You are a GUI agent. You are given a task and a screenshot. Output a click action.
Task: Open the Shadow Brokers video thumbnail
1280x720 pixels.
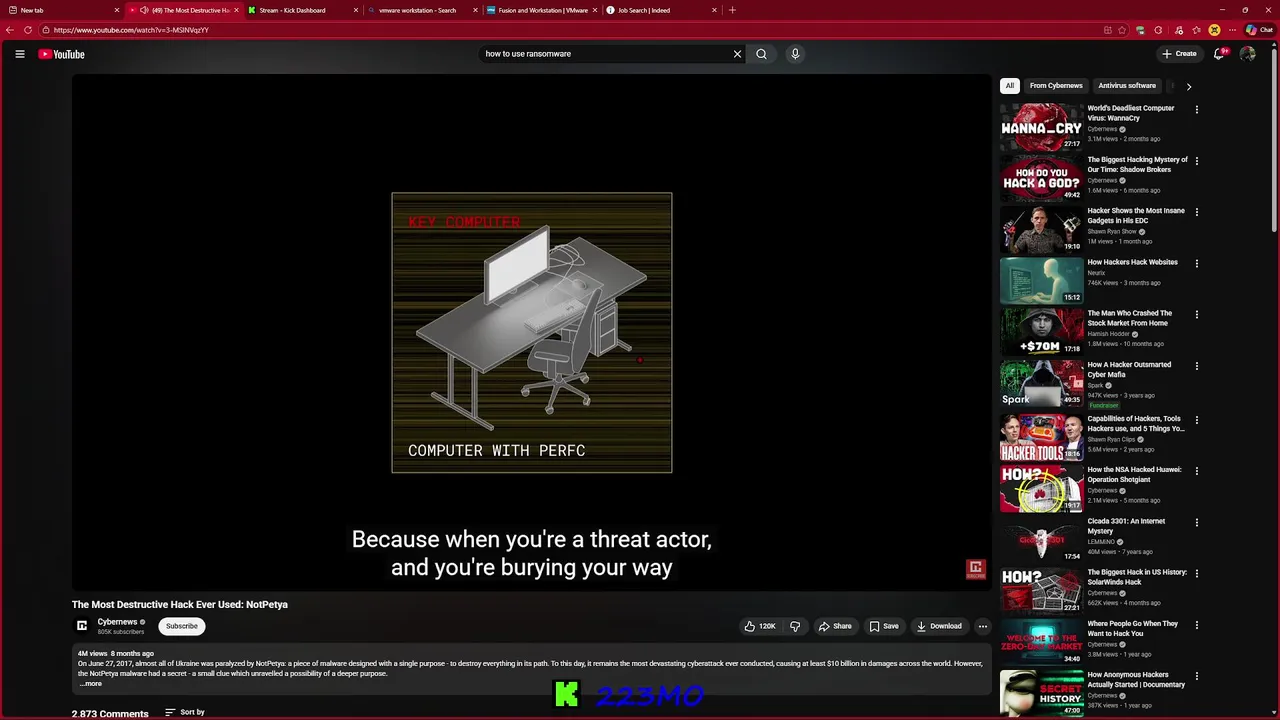point(1042,178)
